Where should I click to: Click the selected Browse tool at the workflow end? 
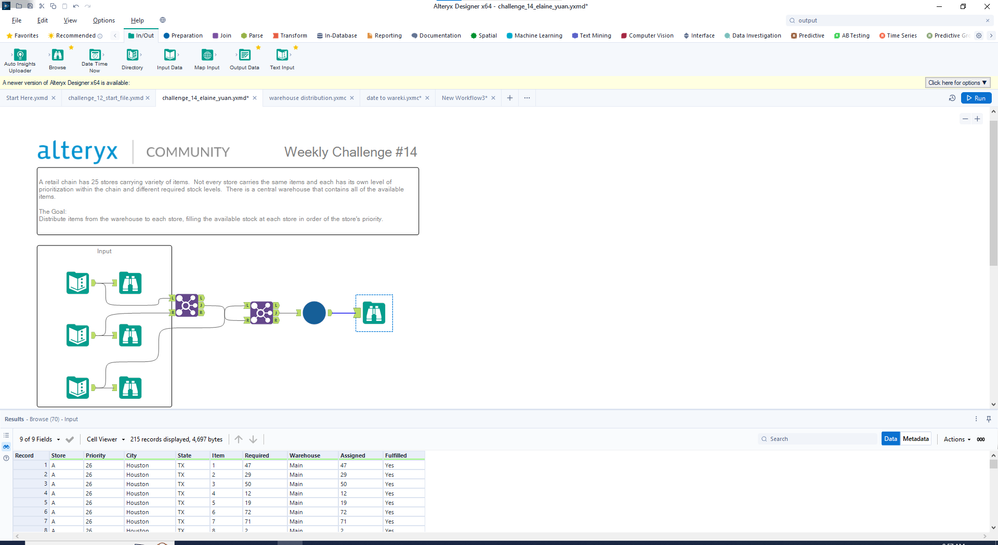(374, 313)
